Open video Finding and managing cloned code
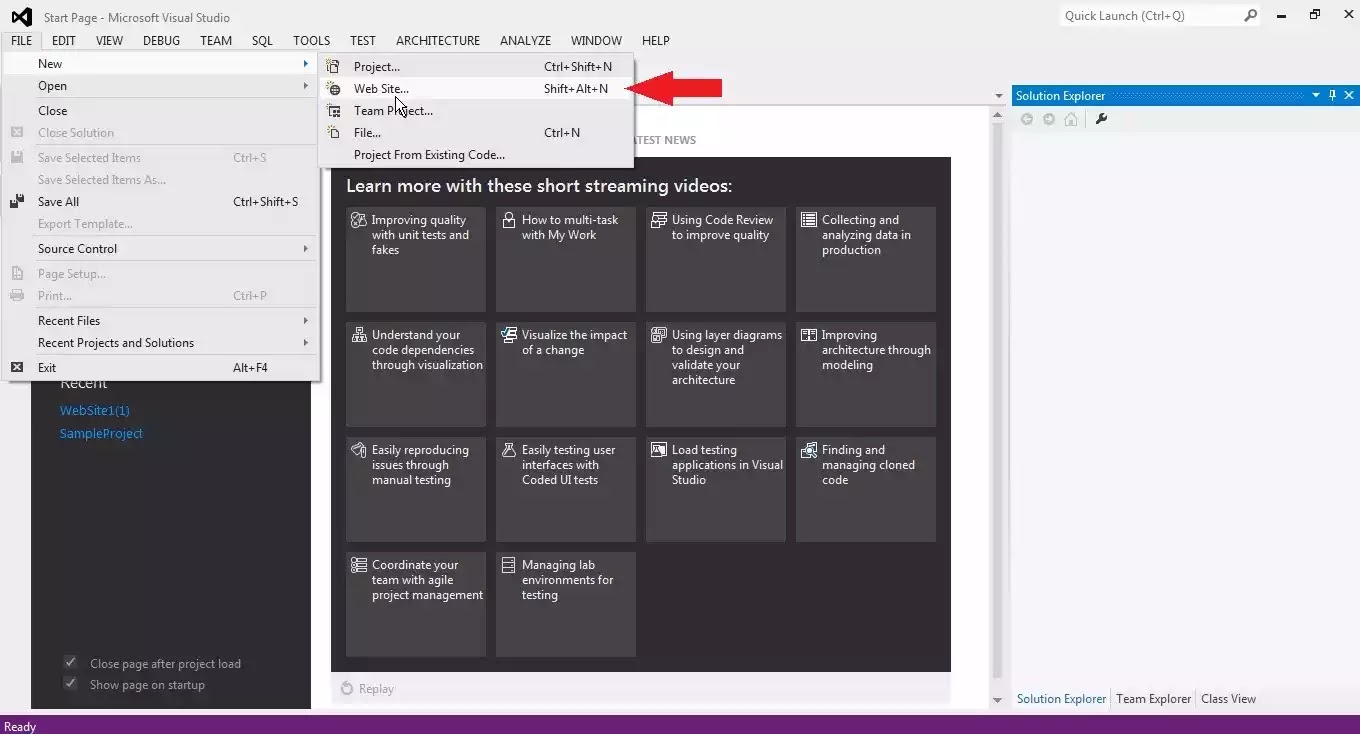Viewport: 1360px width, 734px height. point(866,489)
